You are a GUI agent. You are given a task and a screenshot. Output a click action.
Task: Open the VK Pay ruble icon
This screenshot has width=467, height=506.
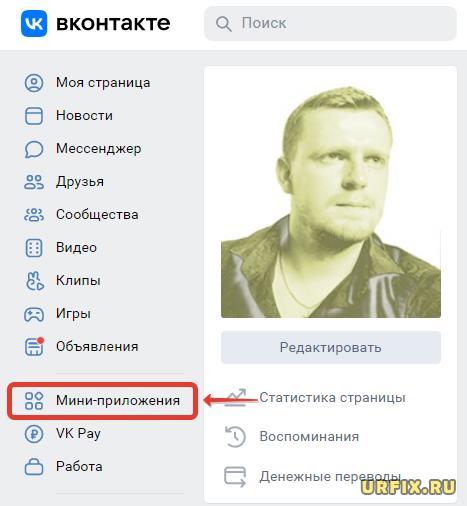[x=34, y=434]
